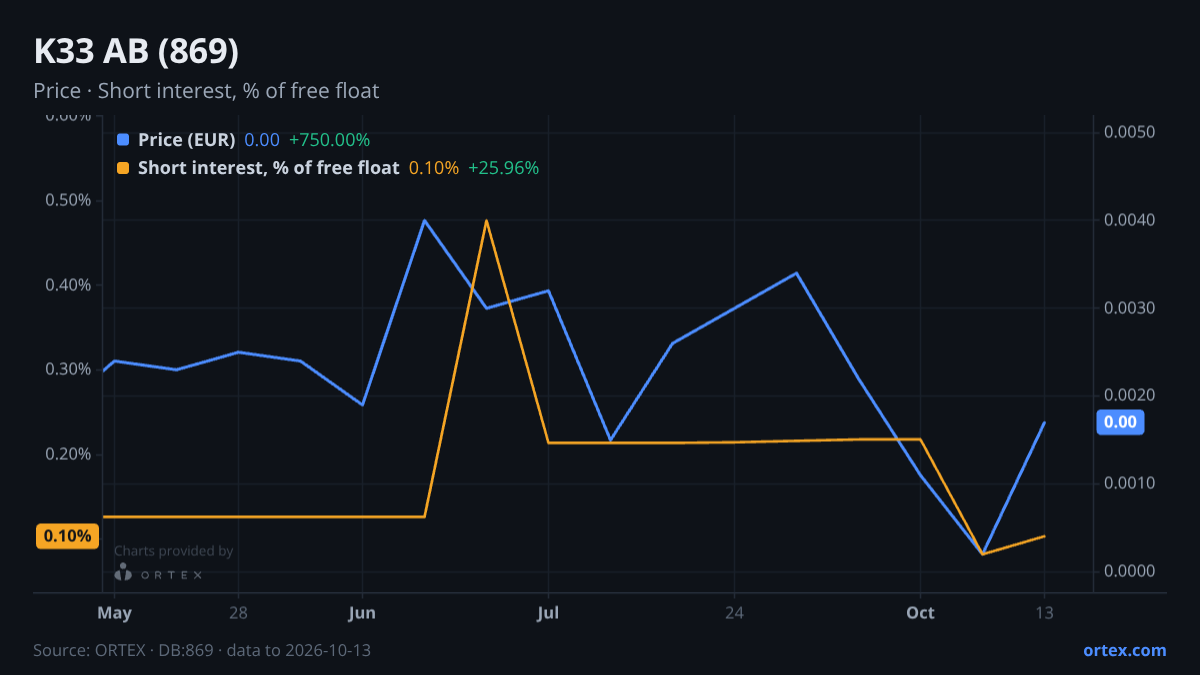Click 'Short interest, % of free float' legend label
Viewport: 1200px width, 675px height.
point(269,168)
